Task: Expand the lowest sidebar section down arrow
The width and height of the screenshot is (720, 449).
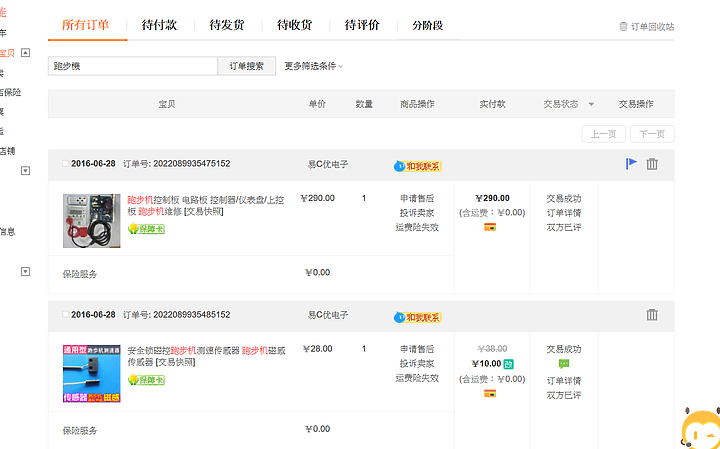Action: point(26,271)
